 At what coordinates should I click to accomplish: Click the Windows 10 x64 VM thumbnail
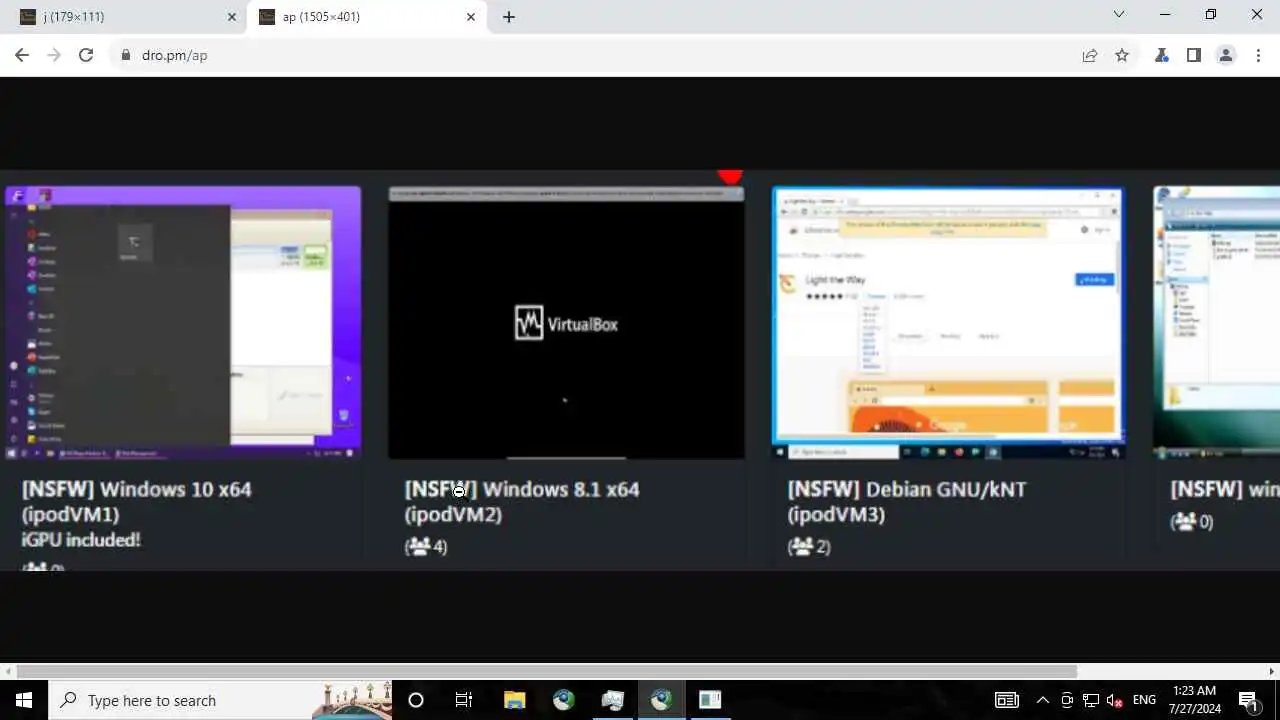pyautogui.click(x=183, y=322)
